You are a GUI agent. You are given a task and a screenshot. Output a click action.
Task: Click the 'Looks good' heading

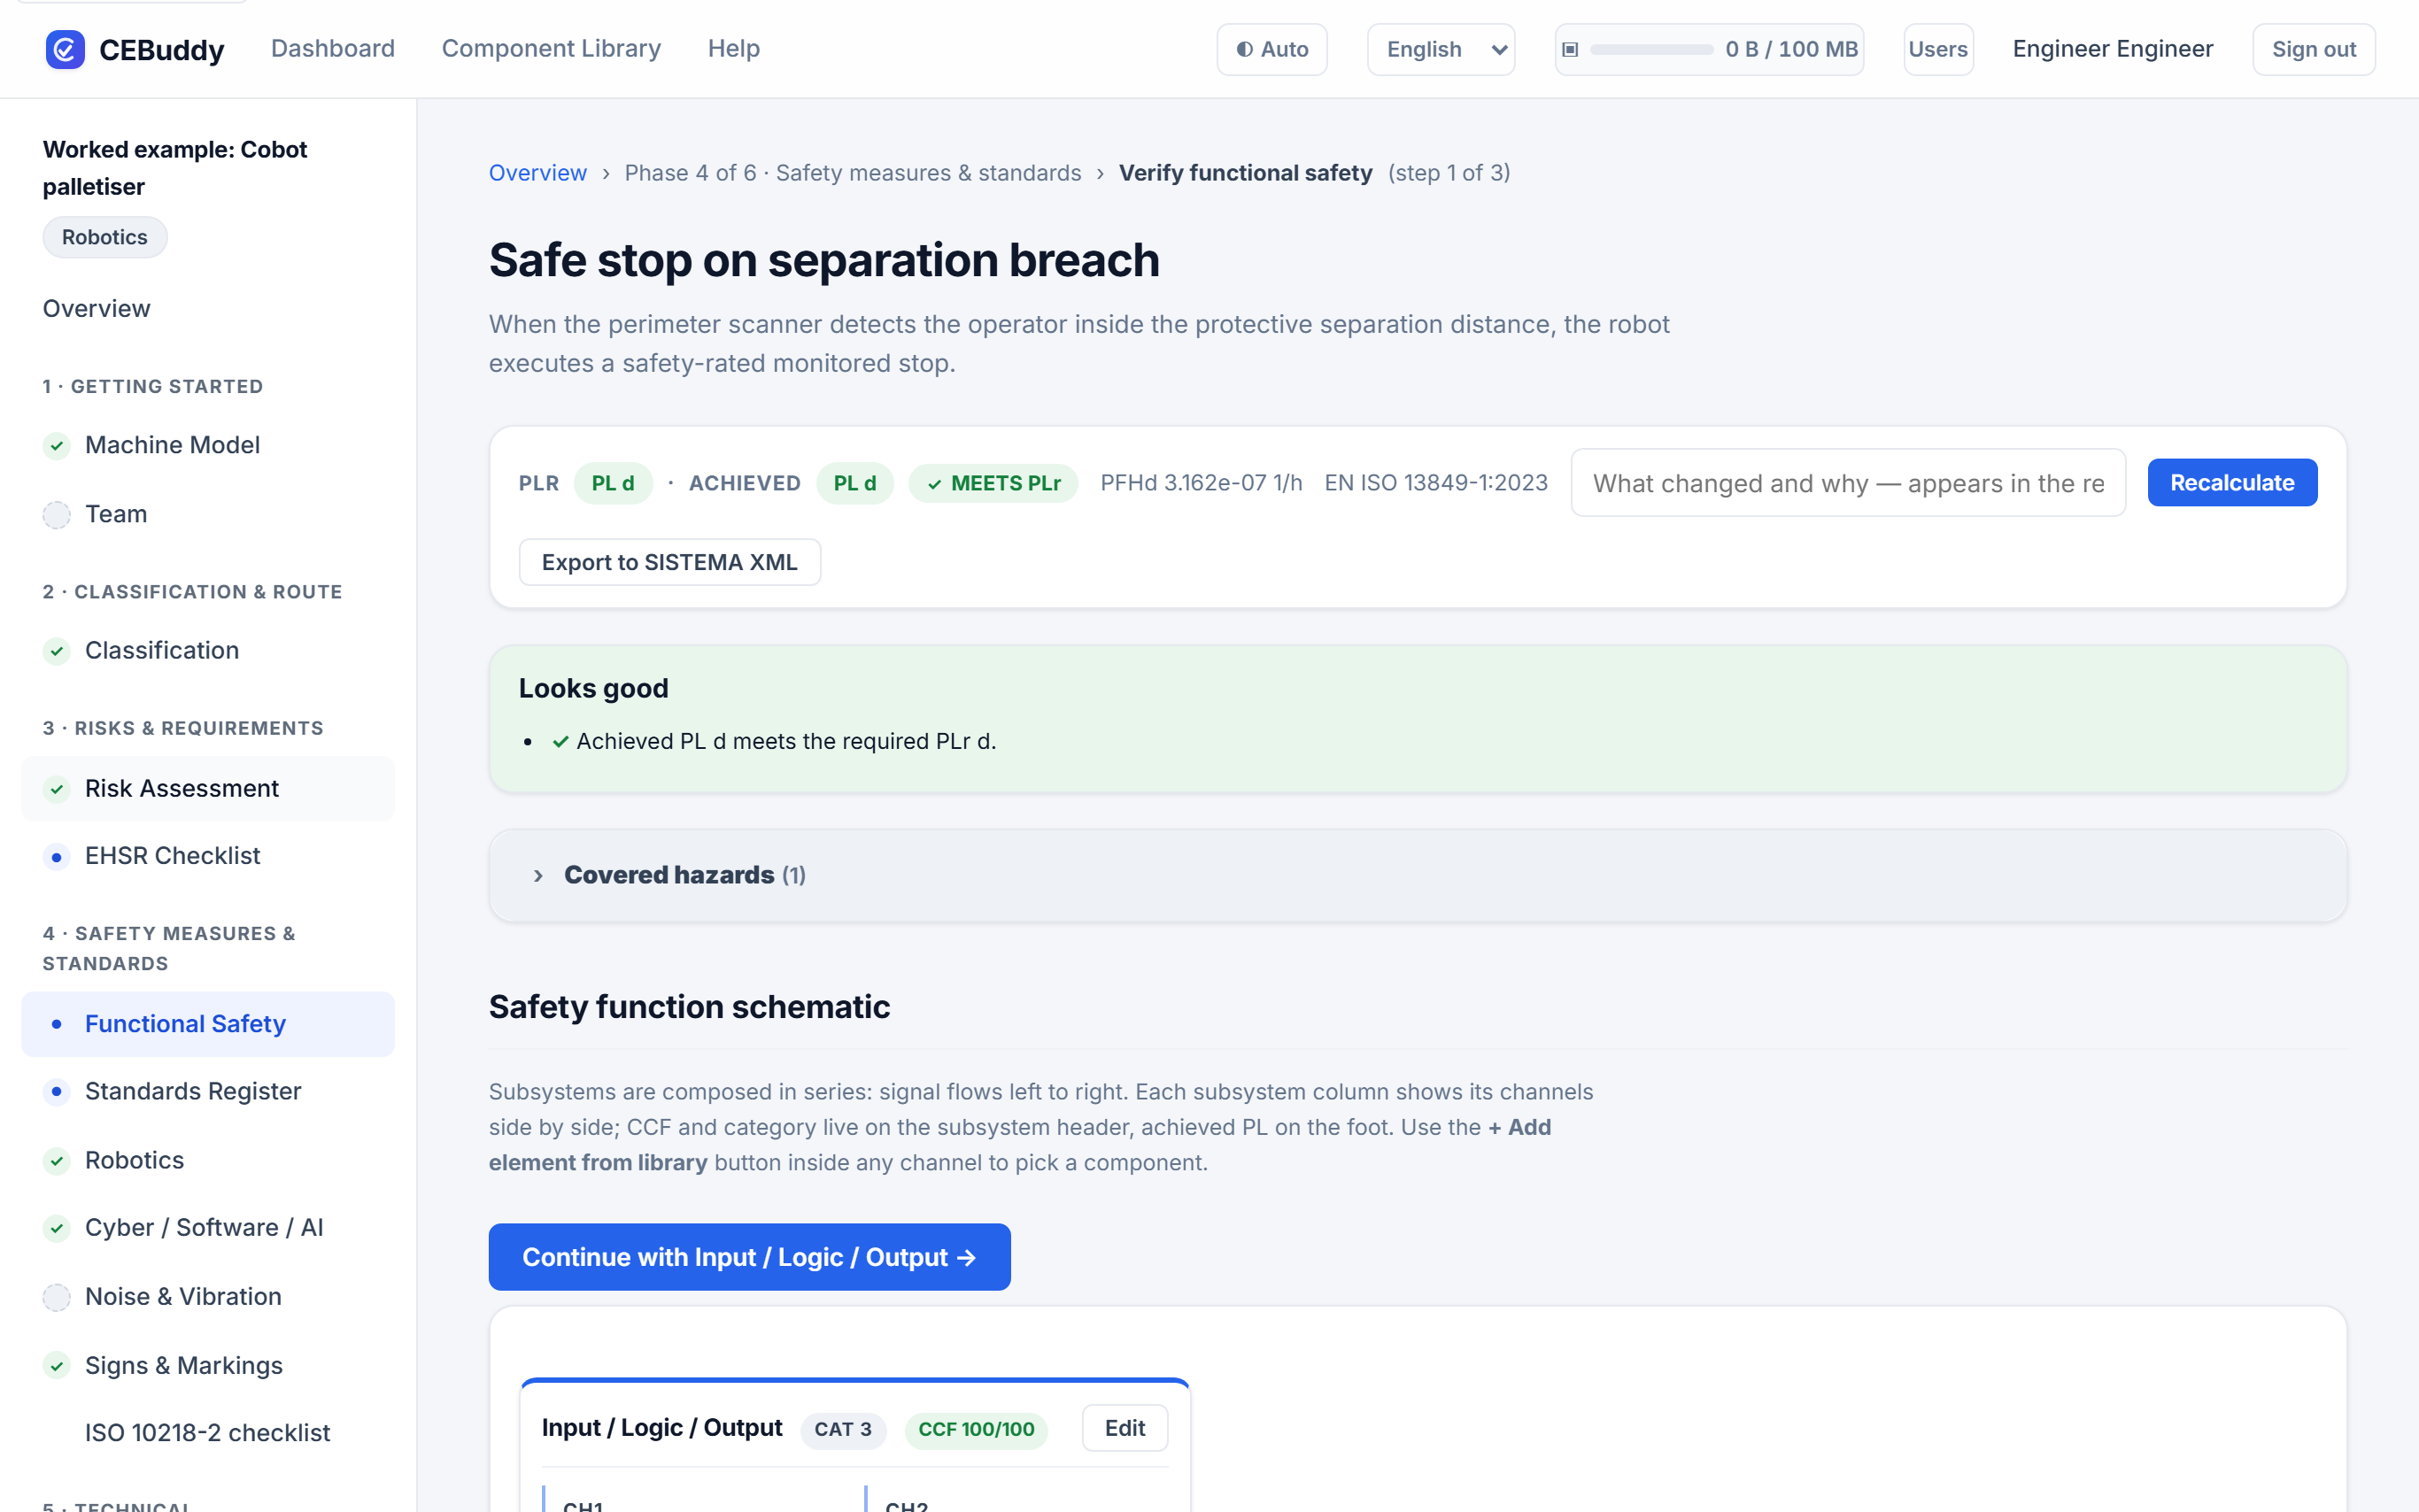click(593, 689)
